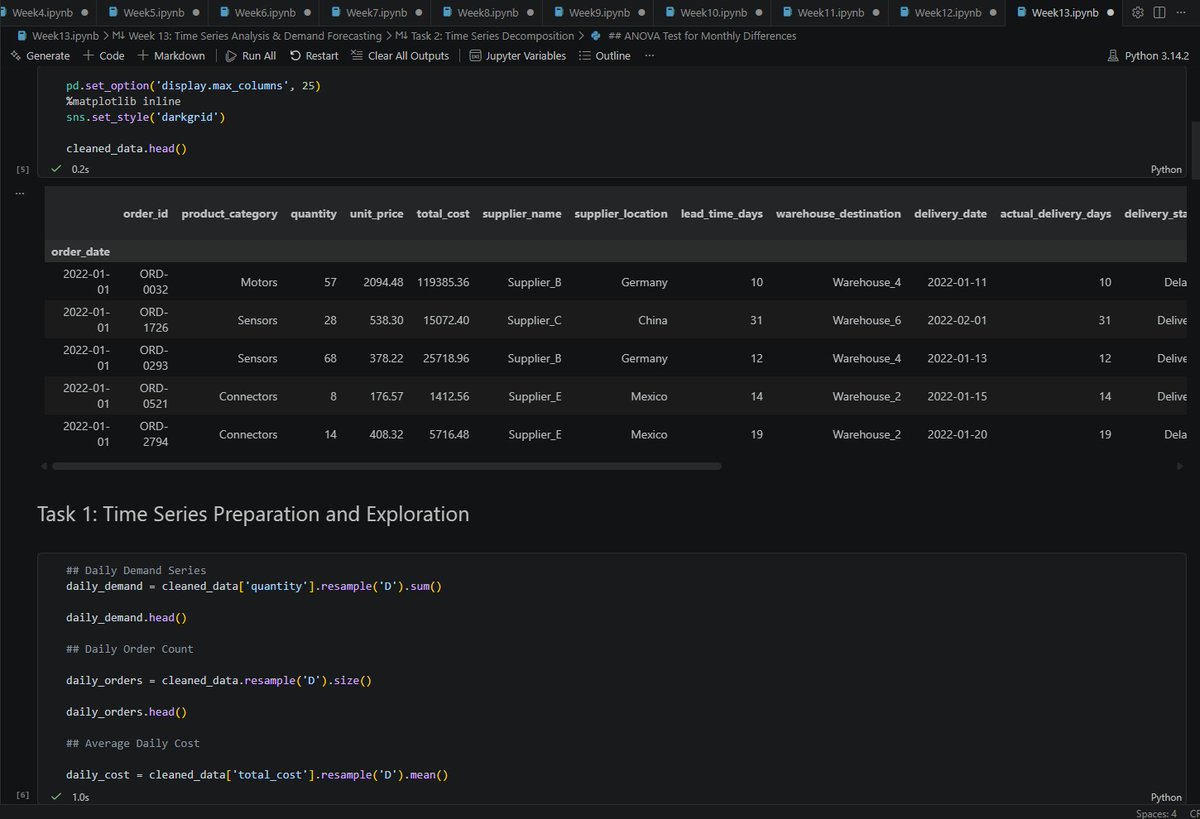Split the editor to the right
1200x819 pixels.
(x=1160, y=13)
